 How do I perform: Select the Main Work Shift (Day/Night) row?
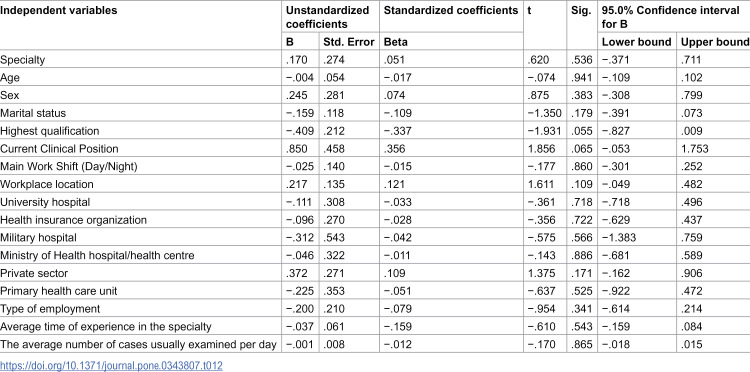click(375, 166)
